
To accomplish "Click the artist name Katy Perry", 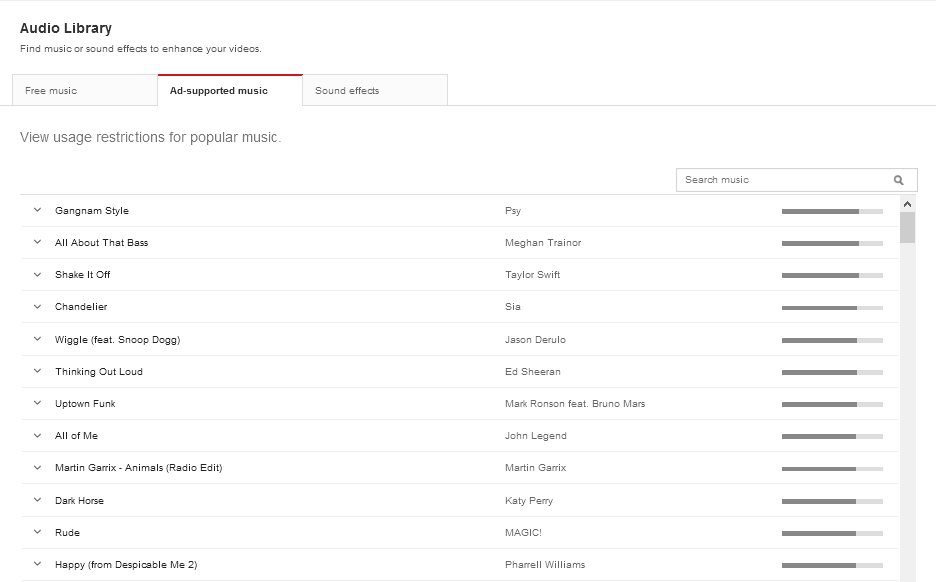I will [529, 501].
